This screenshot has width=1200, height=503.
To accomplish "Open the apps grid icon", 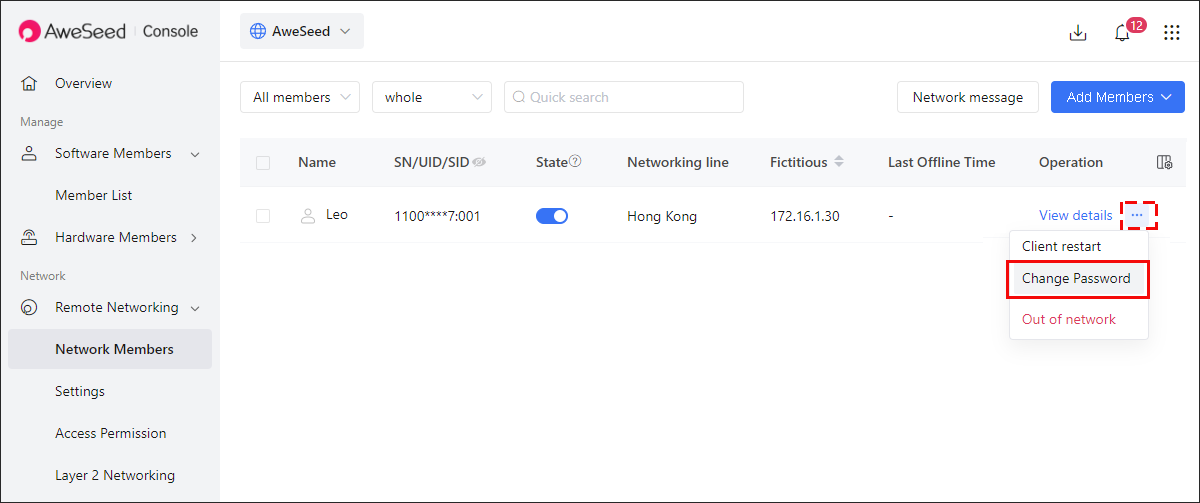I will click(1172, 32).
